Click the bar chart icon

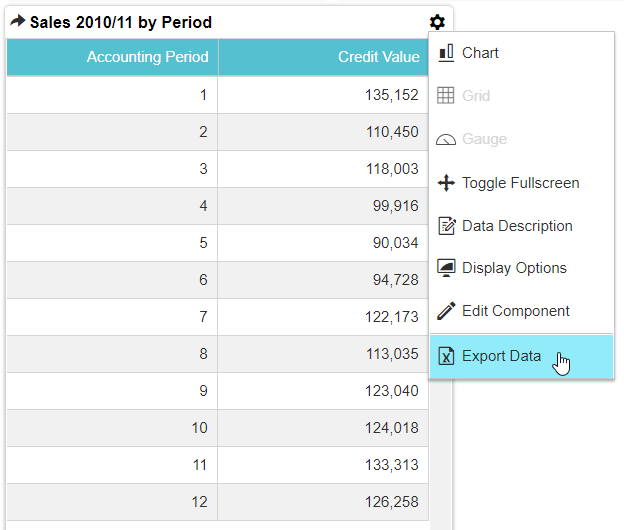coord(446,53)
